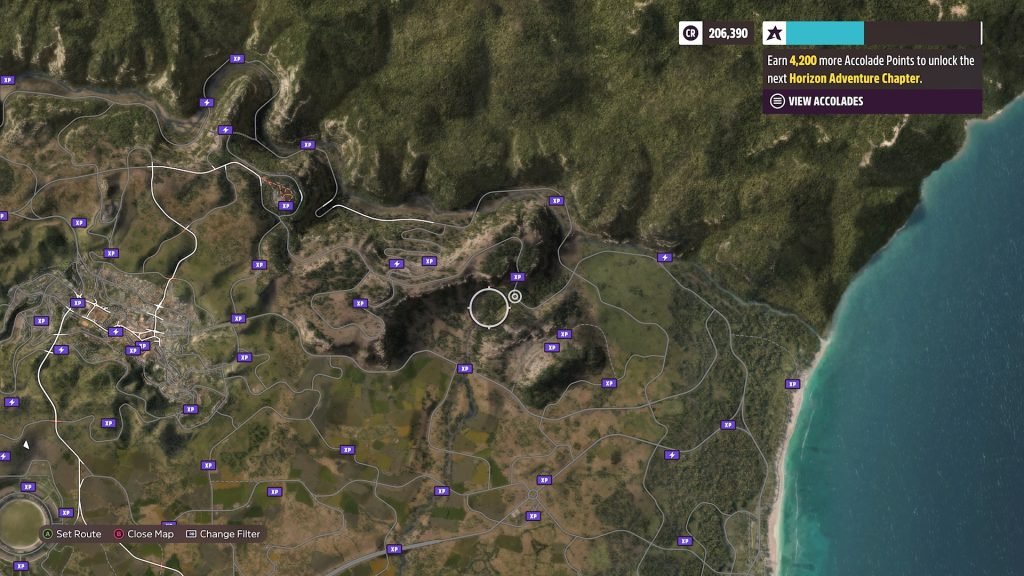Click the large map cursor ring
The image size is (1024, 576).
488,308
